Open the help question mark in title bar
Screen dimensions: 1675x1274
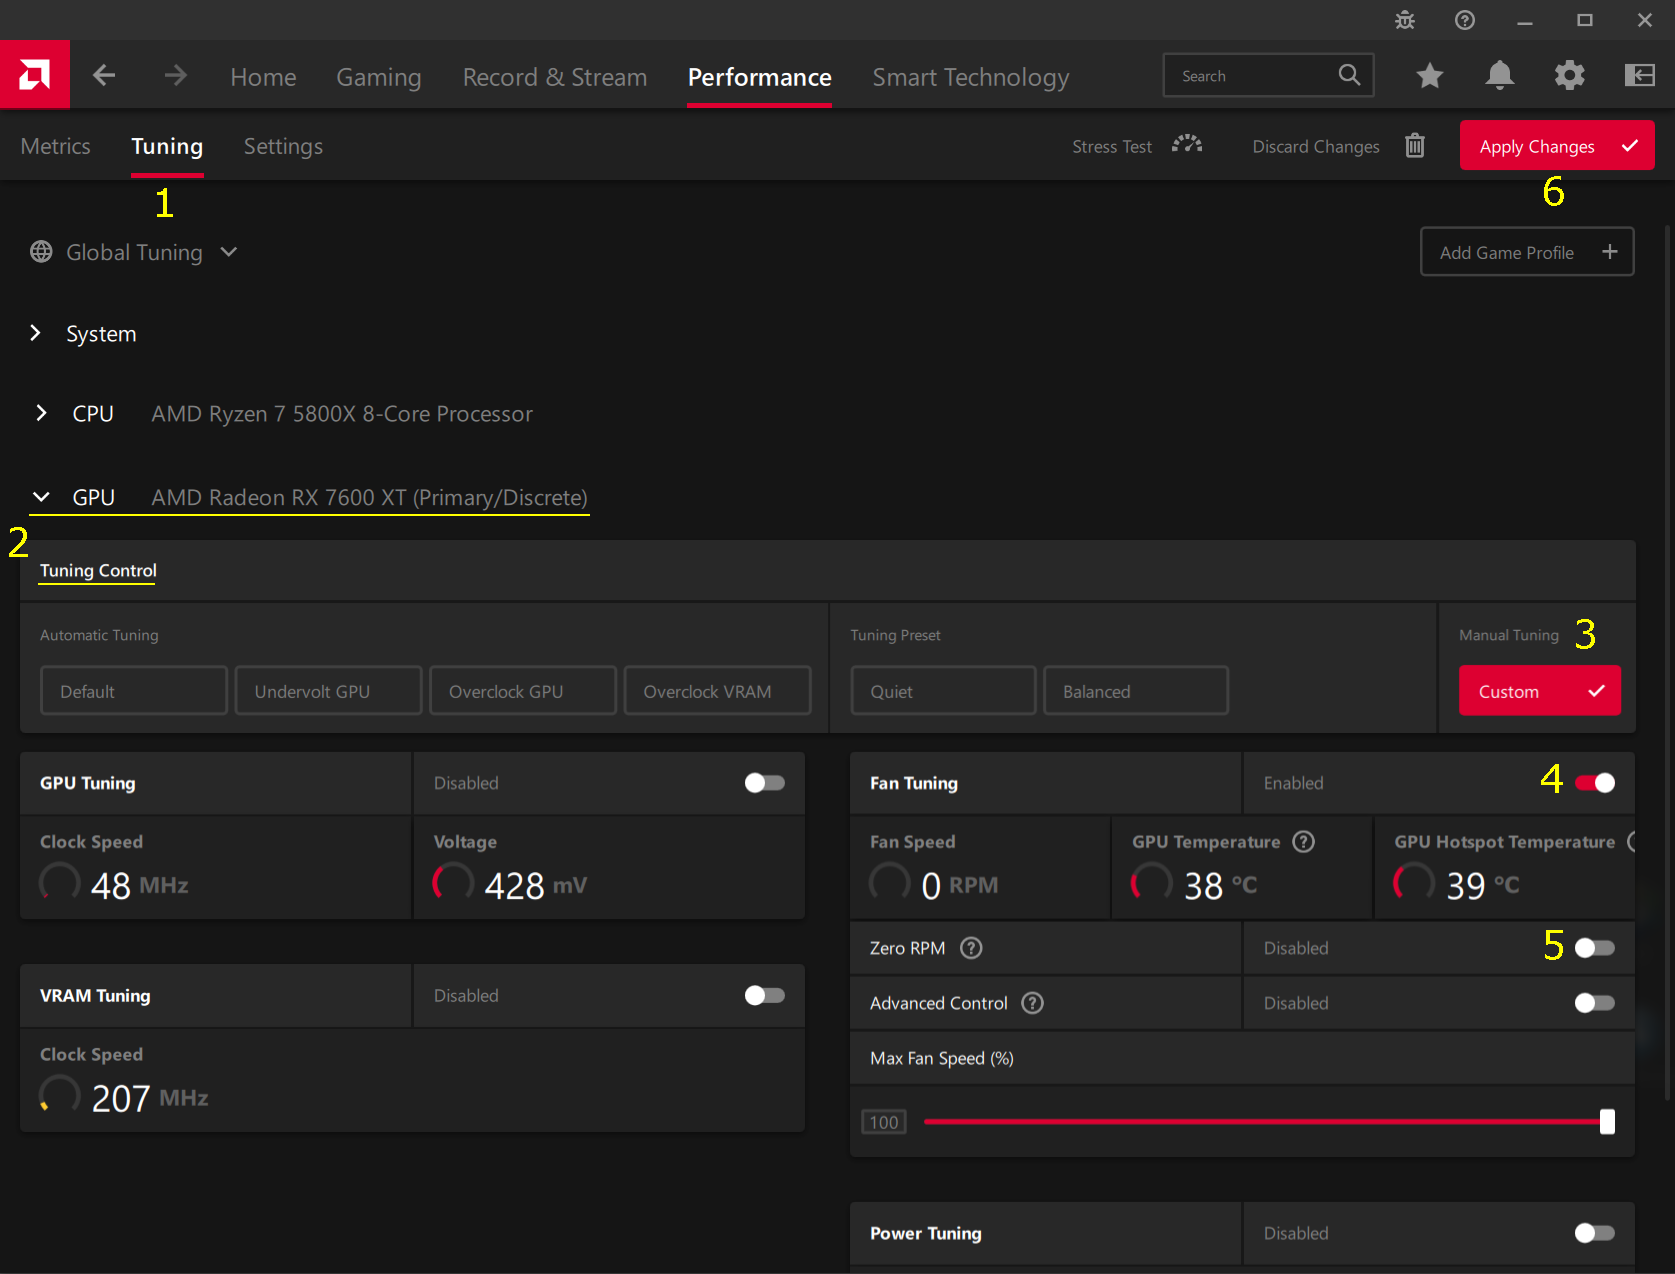(1465, 20)
